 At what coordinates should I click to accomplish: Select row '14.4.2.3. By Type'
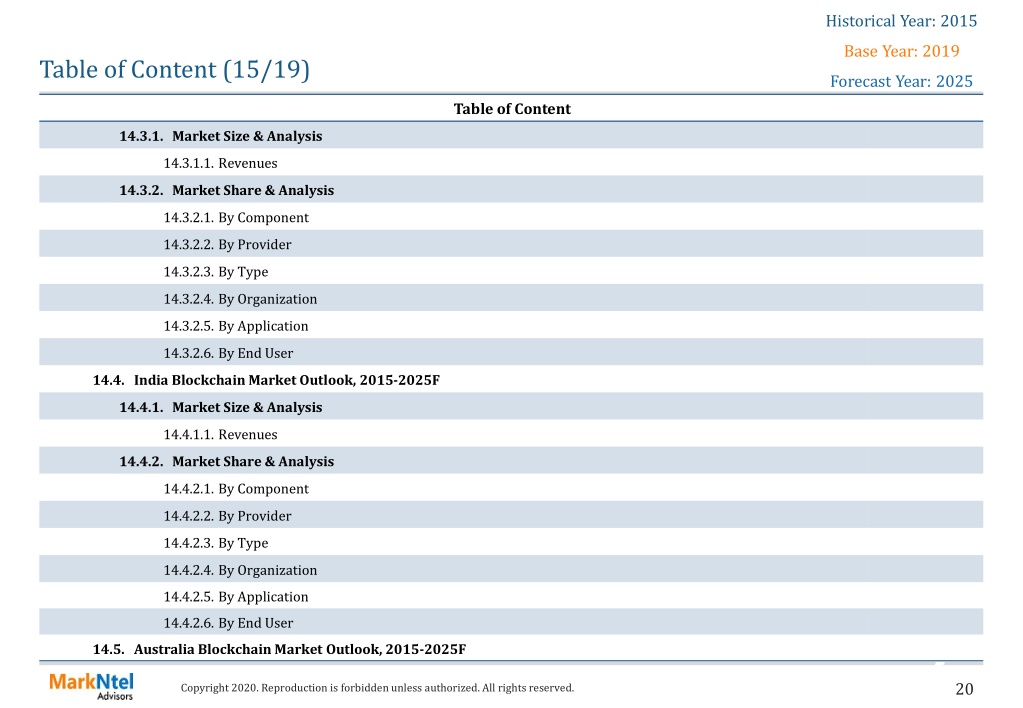(511, 542)
